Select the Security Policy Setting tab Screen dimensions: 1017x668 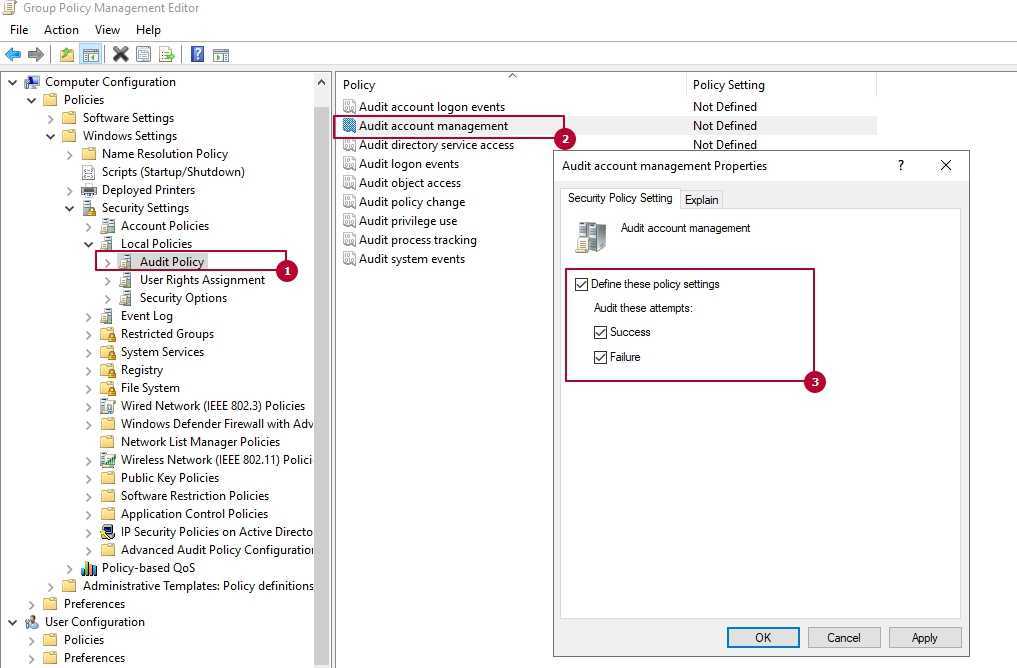point(620,198)
